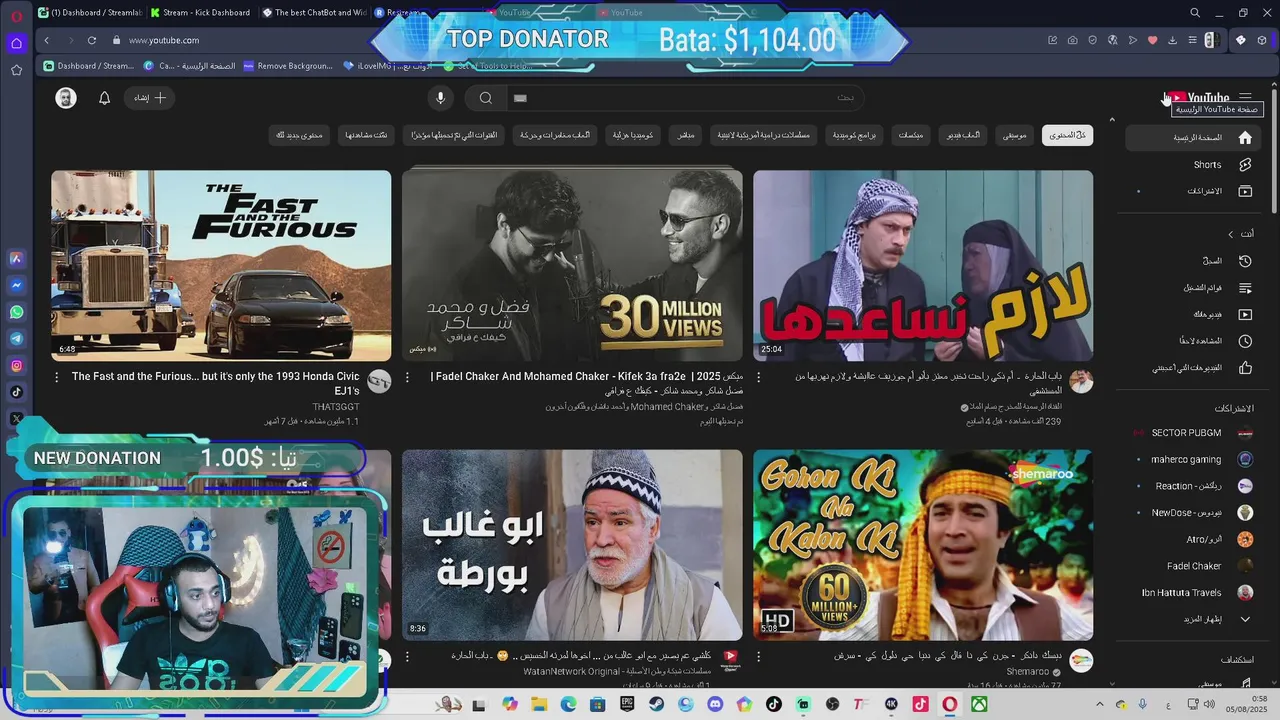
Task: Open the account avatar menu
Action: pyautogui.click(x=66, y=98)
